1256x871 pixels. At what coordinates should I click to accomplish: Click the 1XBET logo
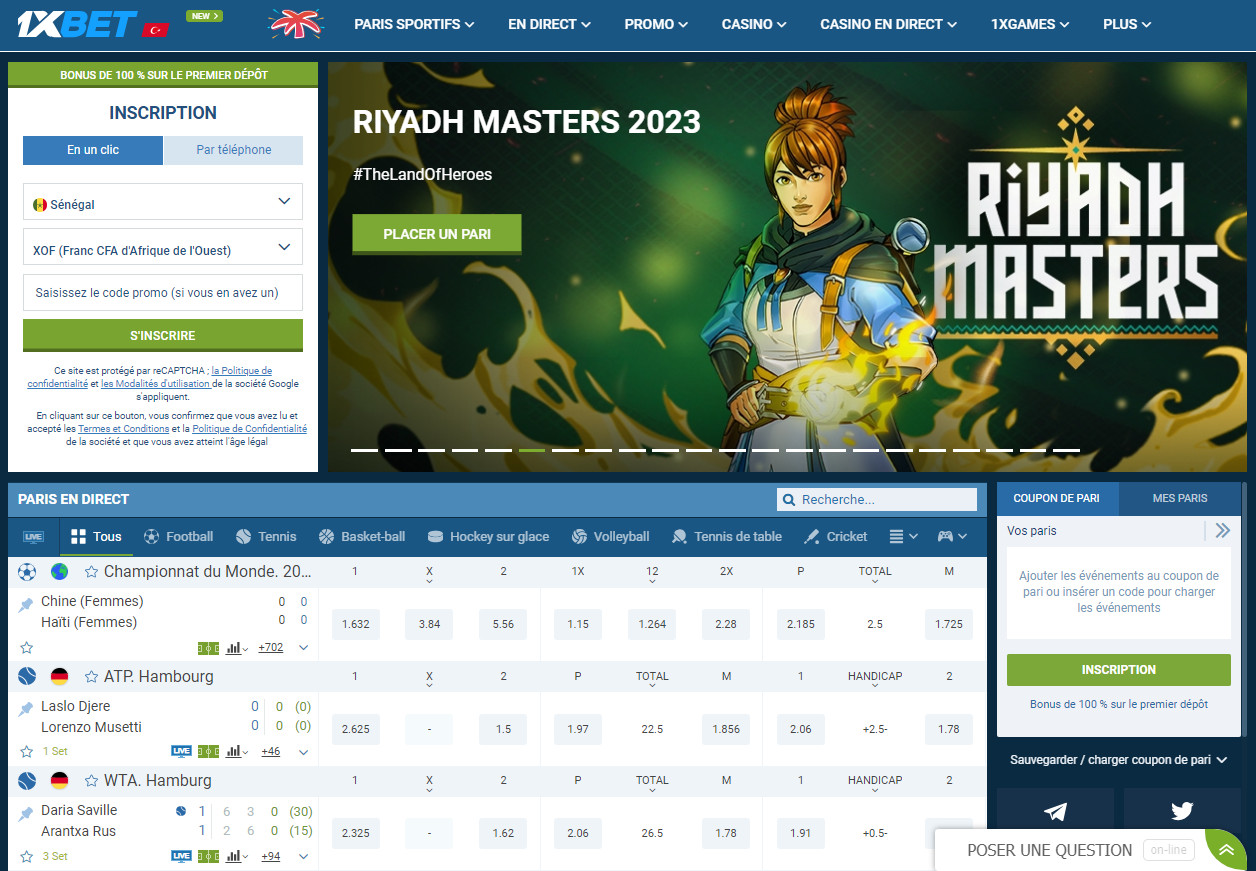(x=76, y=24)
